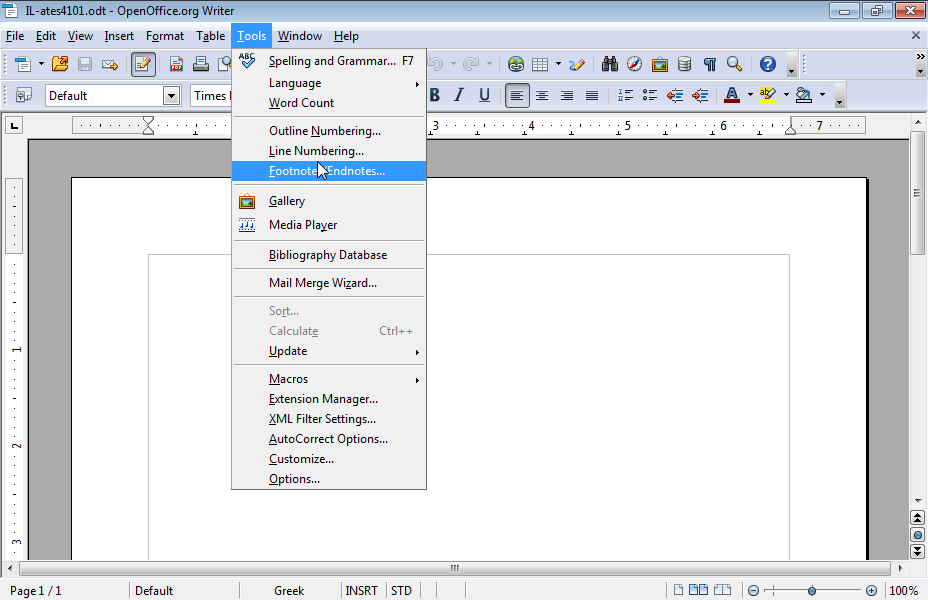Apply the Highlighting color swatch
The height and width of the screenshot is (600, 928).
[768, 95]
